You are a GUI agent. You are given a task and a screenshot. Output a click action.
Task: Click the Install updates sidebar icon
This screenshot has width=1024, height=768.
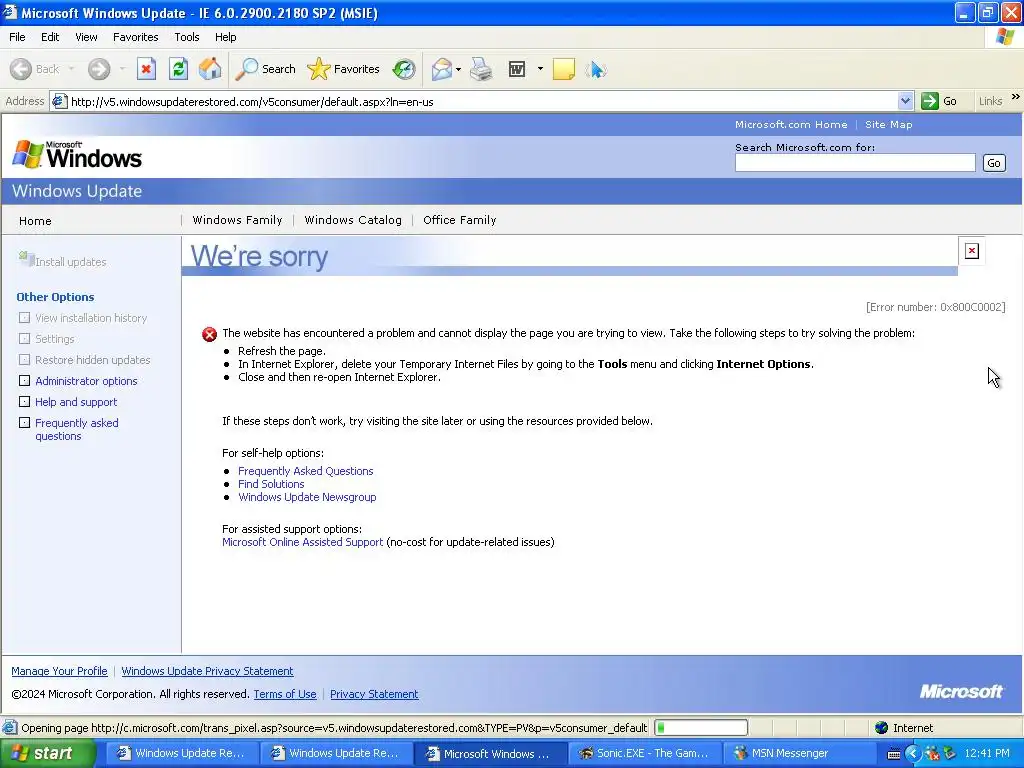point(26,259)
